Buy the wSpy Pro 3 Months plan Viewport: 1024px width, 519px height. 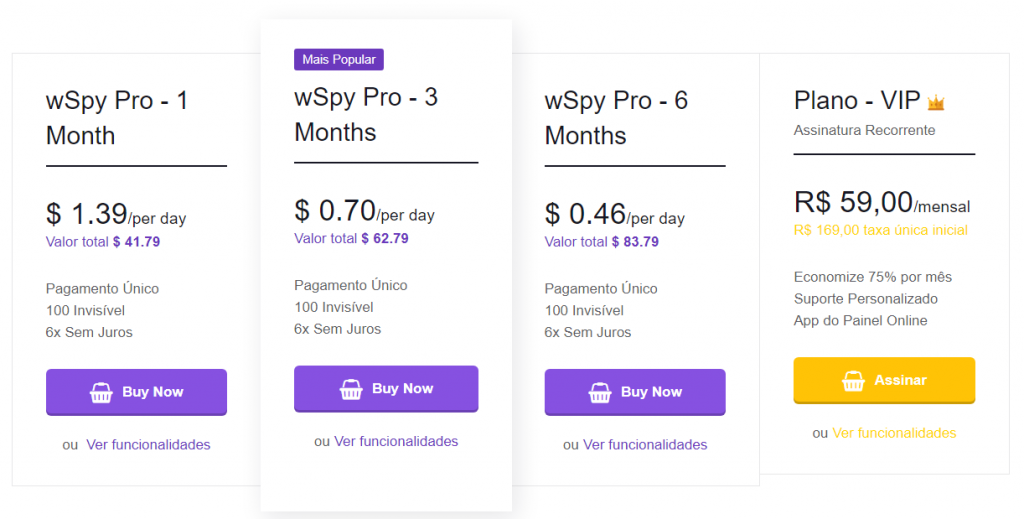(x=386, y=389)
